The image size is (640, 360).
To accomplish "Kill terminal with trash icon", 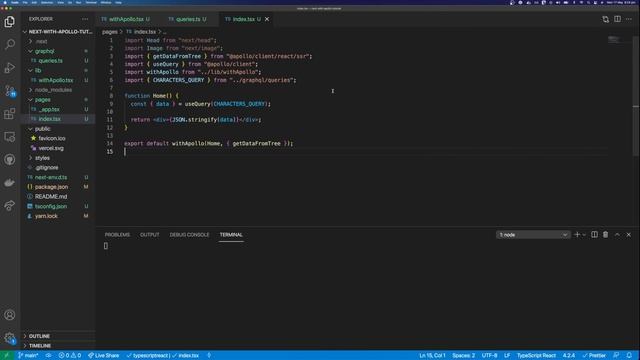I will point(606,235).
